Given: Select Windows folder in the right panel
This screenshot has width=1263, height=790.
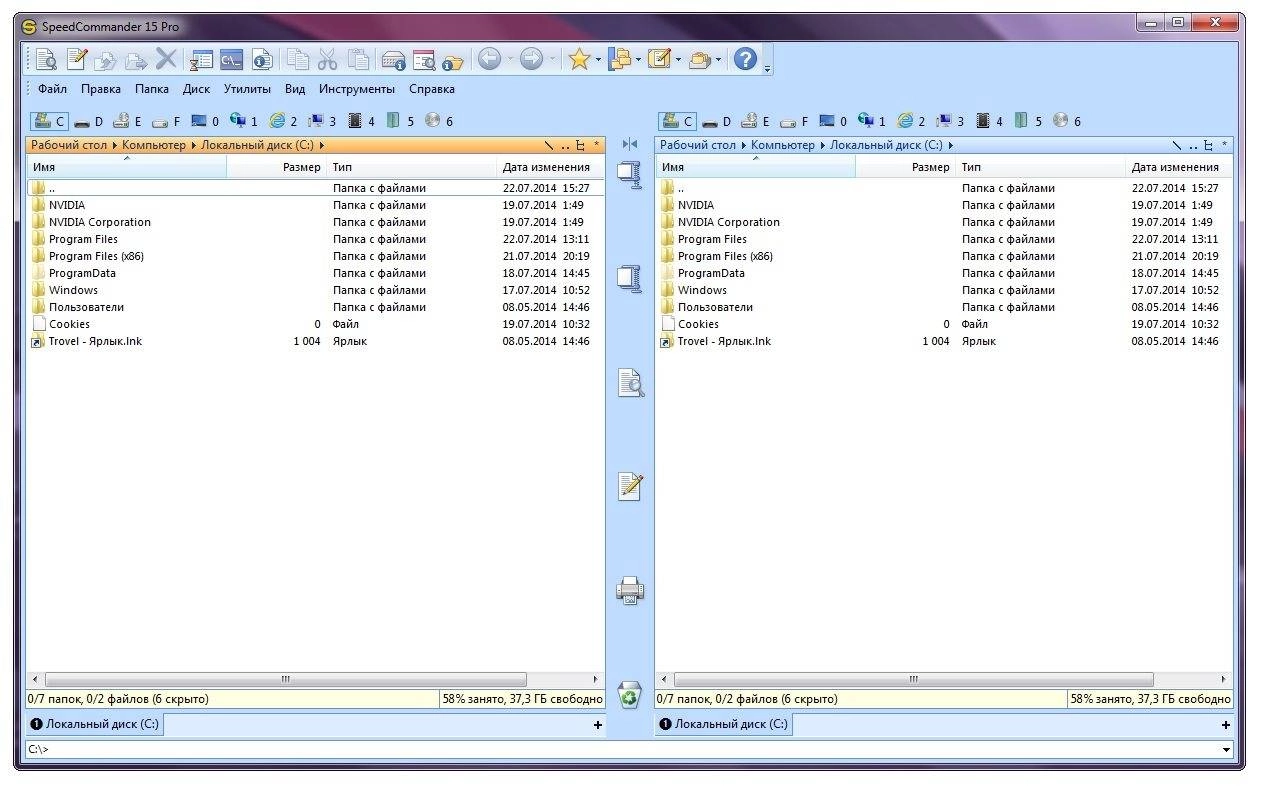Looking at the screenshot, I should point(702,290).
